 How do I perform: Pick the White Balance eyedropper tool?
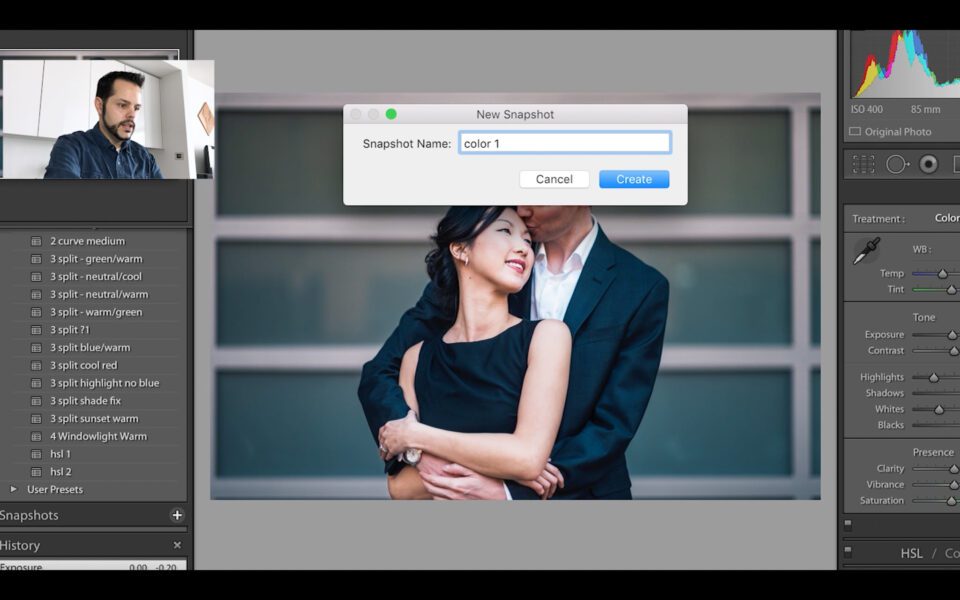(866, 251)
